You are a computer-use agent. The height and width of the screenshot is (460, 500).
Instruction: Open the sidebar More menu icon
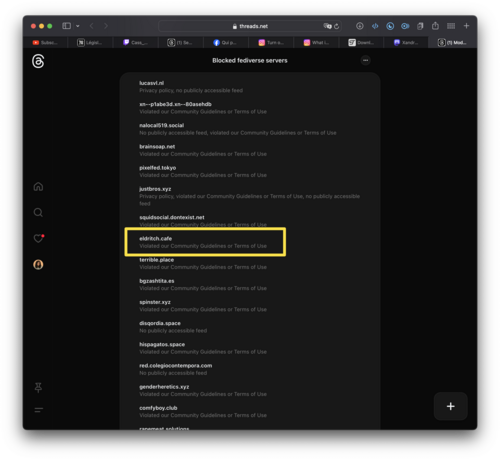point(39,410)
